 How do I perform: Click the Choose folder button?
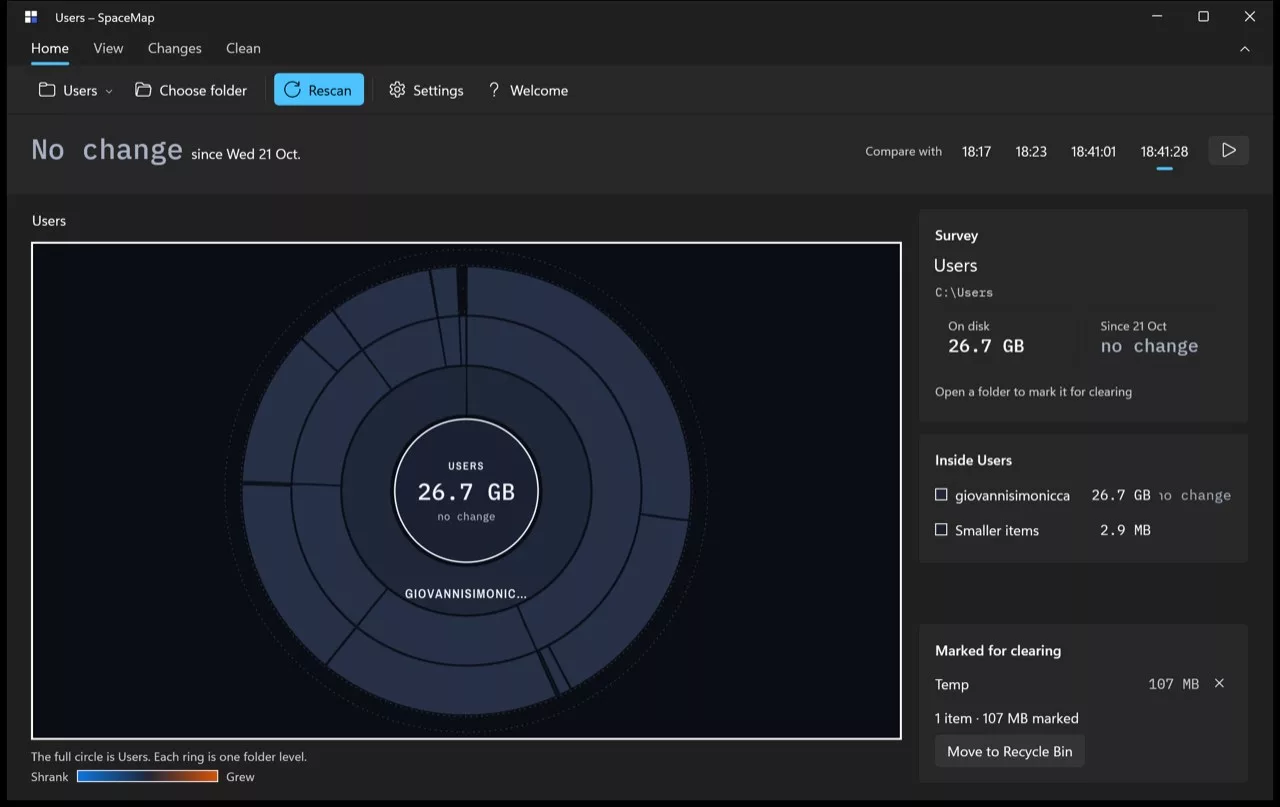[191, 90]
